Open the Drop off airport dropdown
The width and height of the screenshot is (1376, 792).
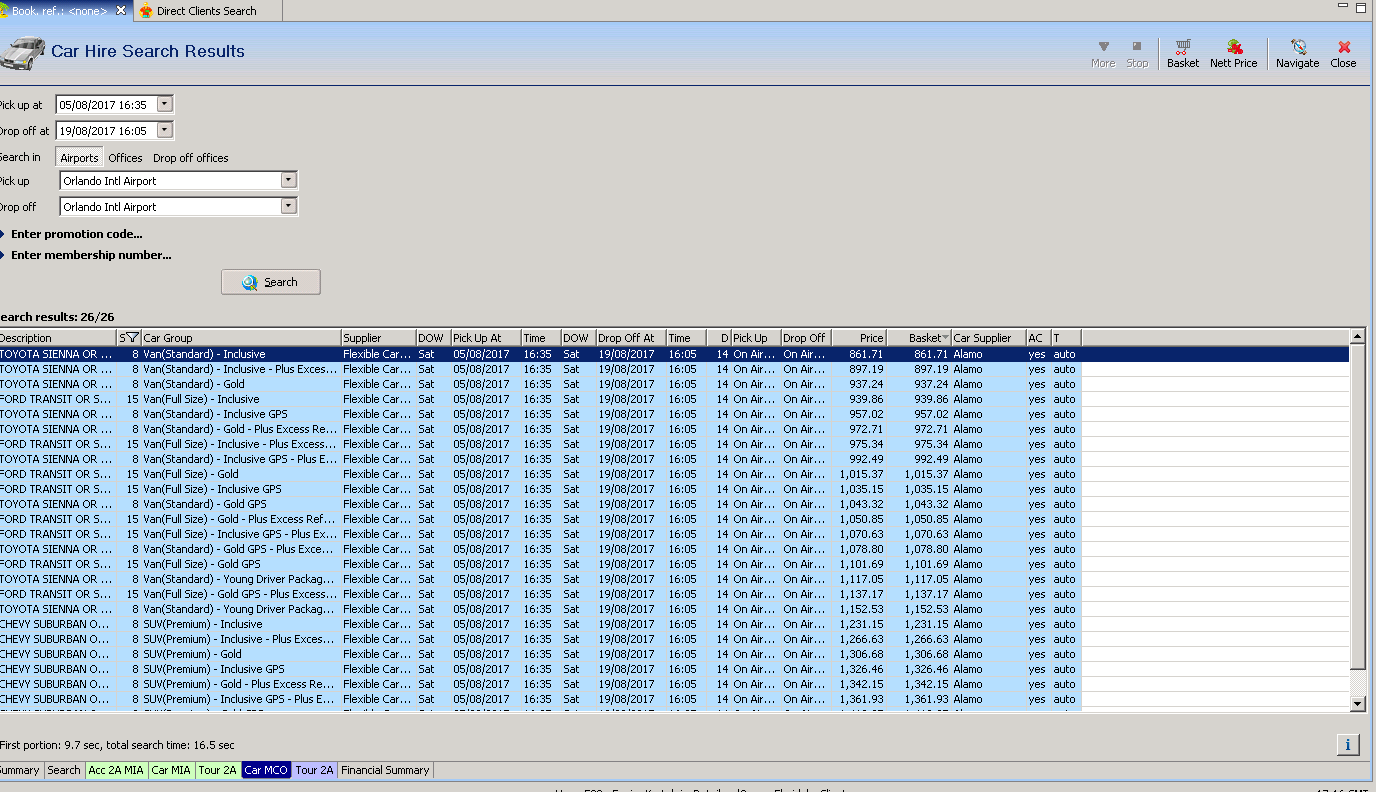pos(289,207)
